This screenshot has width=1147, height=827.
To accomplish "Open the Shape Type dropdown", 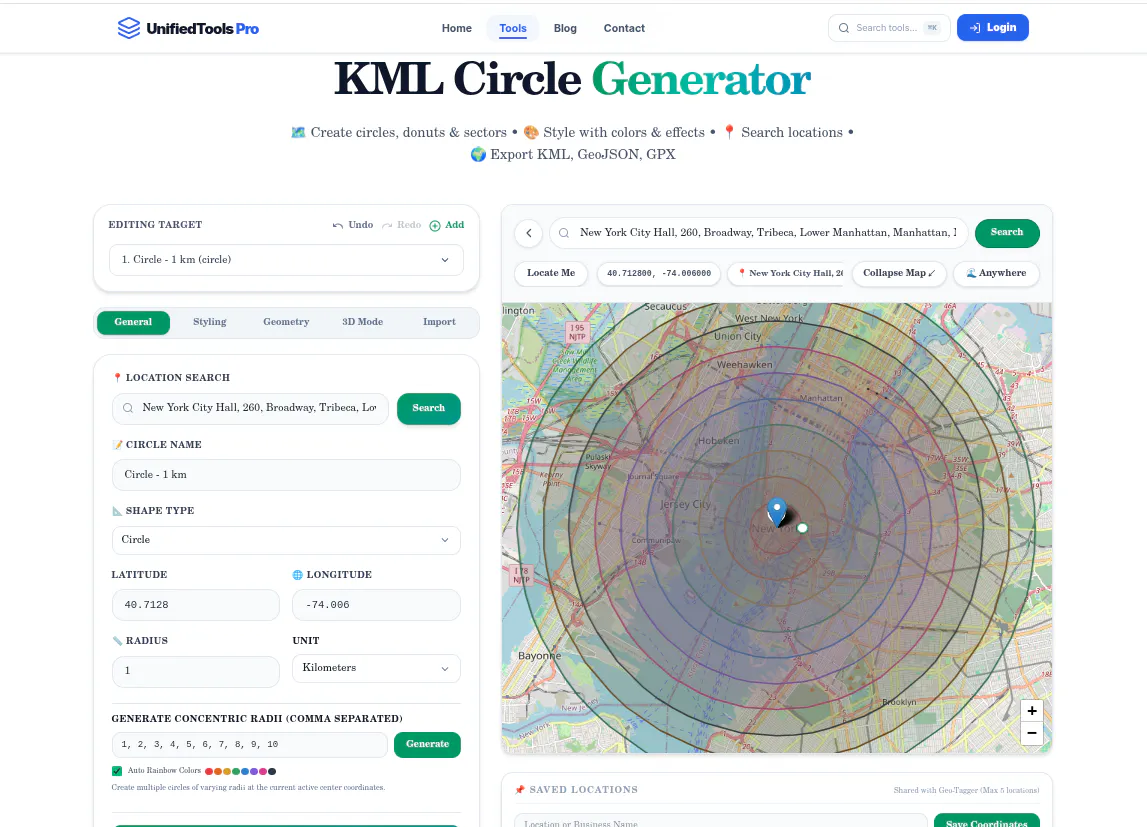I will coord(286,540).
